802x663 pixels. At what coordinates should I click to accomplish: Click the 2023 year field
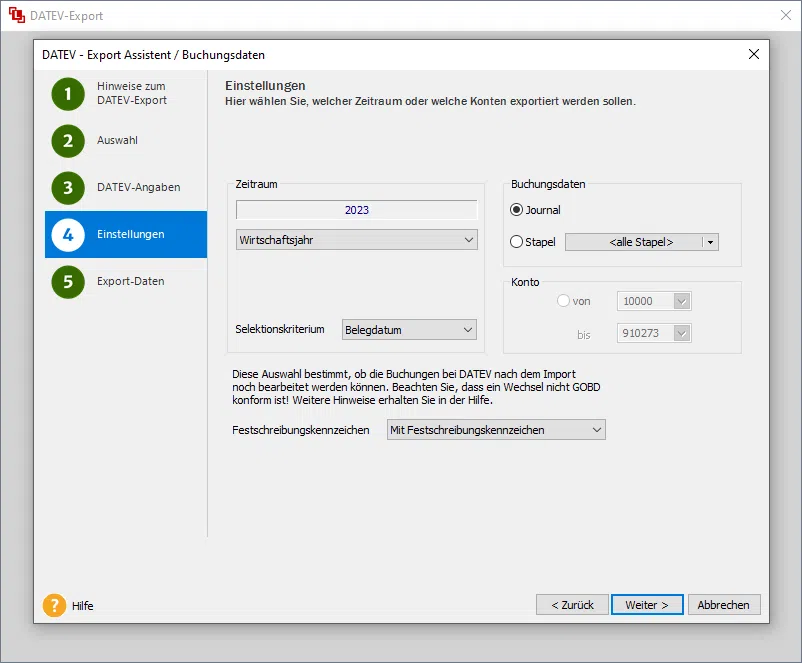(x=356, y=210)
